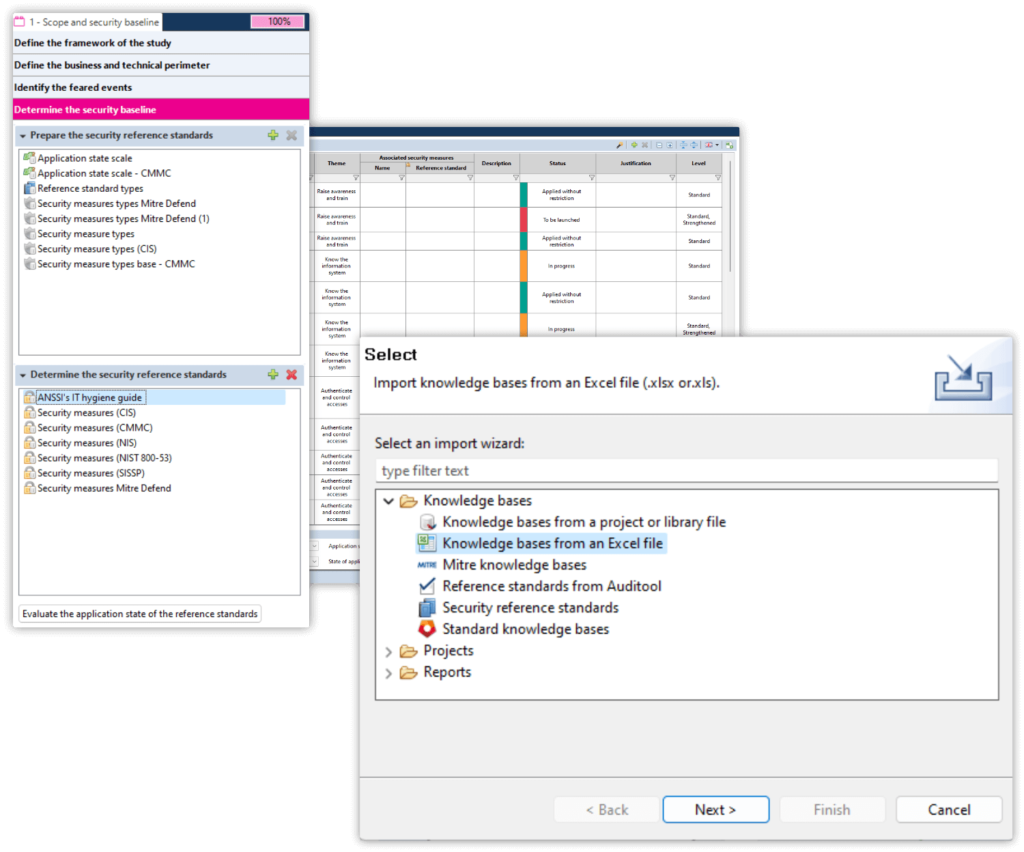The width and height of the screenshot is (1024, 852).
Task: Click the red delete icon beside Determine the security reference standards
Action: [x=291, y=375]
